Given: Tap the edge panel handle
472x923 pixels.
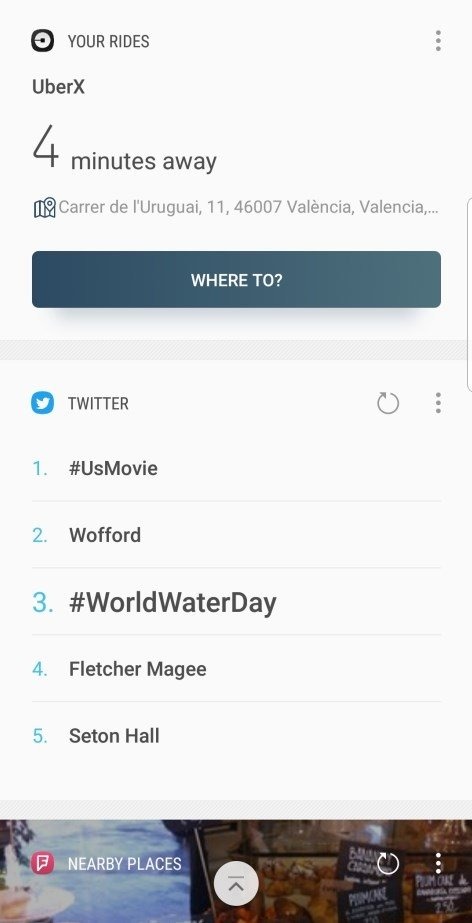Looking at the screenshot, I should (469, 294).
